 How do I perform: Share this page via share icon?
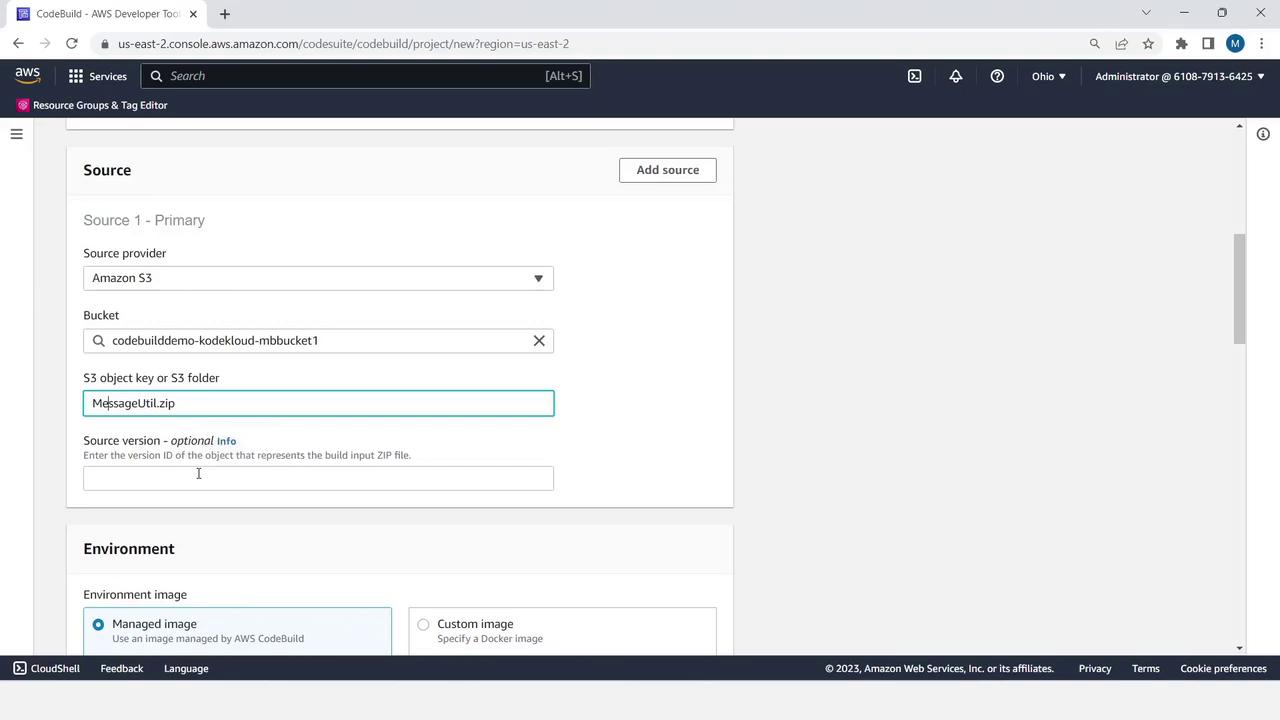1121,44
